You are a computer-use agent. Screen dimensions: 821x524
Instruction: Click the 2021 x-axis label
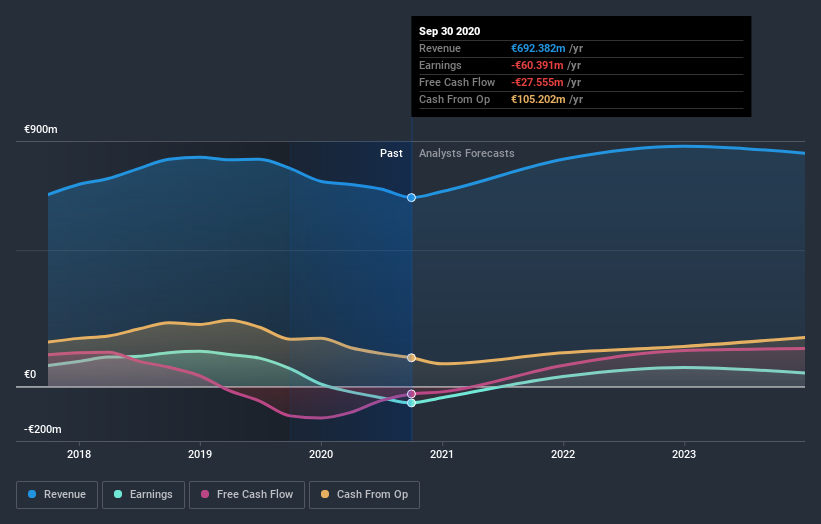(442, 454)
